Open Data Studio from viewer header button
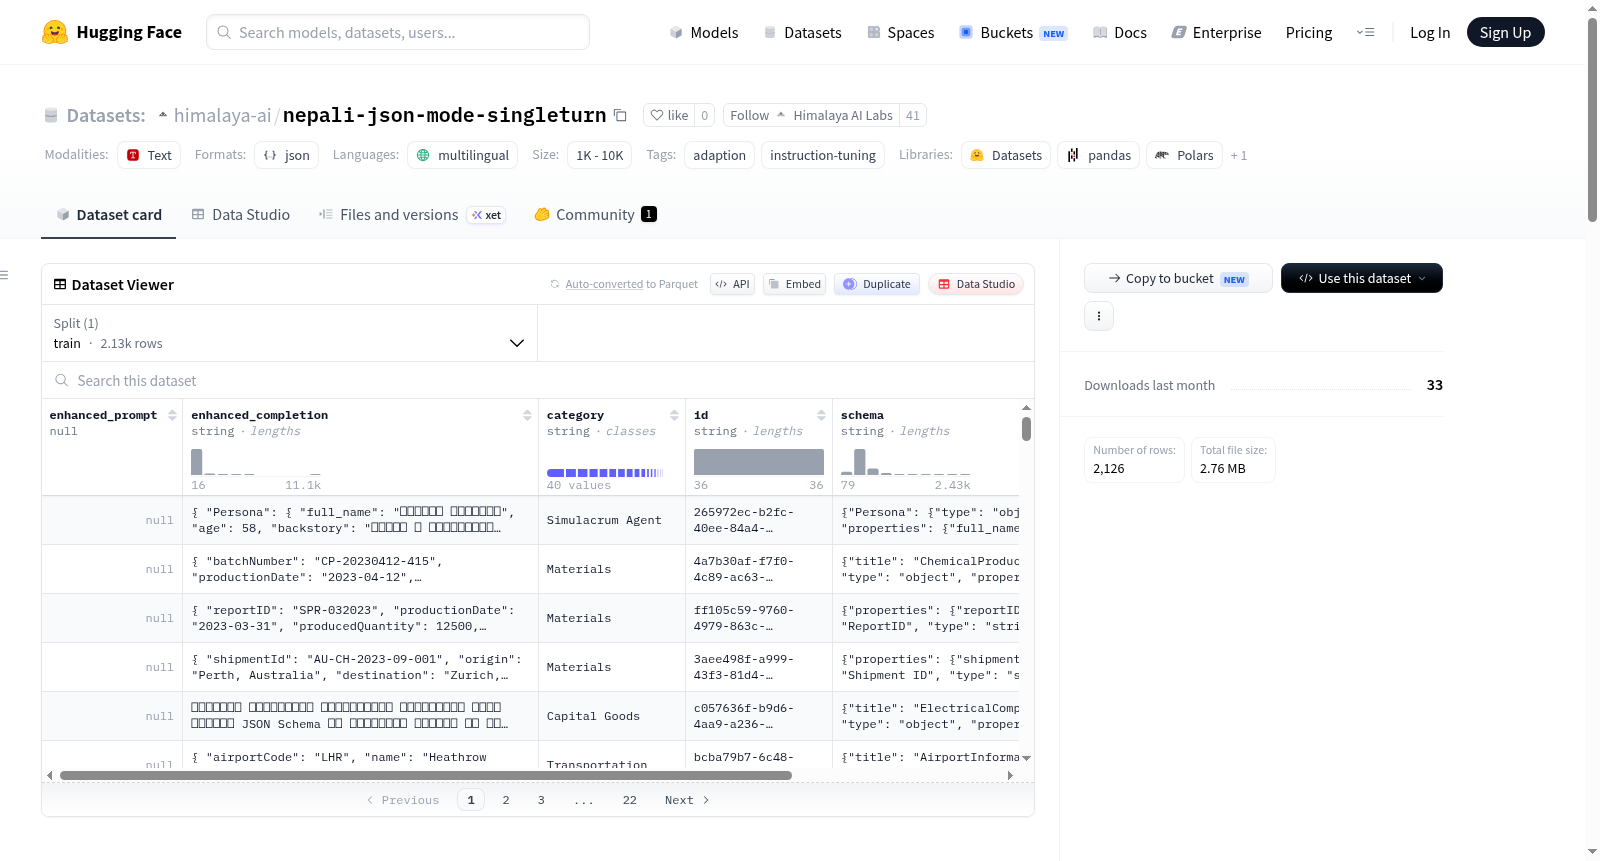The image size is (1600, 861). [976, 284]
